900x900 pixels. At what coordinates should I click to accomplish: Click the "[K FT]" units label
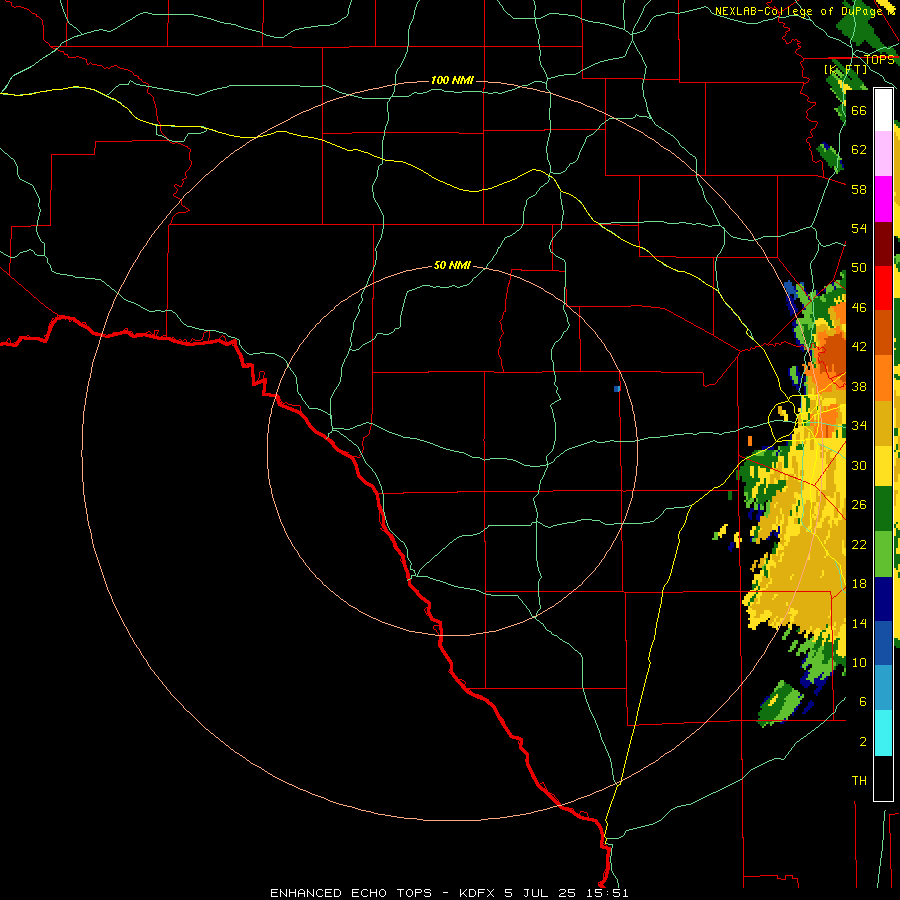click(845, 69)
